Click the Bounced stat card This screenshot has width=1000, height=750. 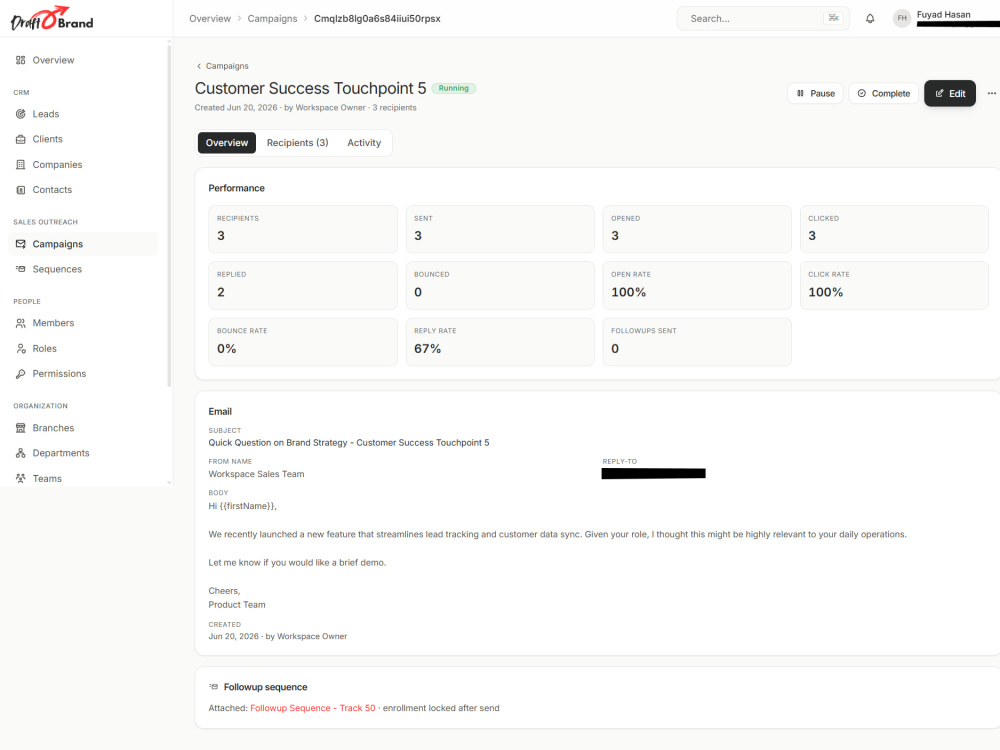[500, 285]
